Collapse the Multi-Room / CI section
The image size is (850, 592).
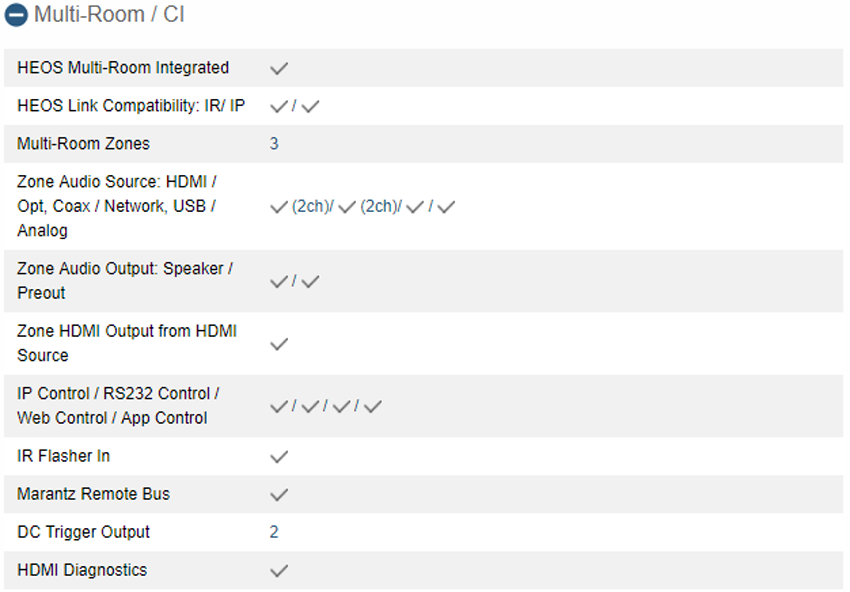[x=16, y=15]
